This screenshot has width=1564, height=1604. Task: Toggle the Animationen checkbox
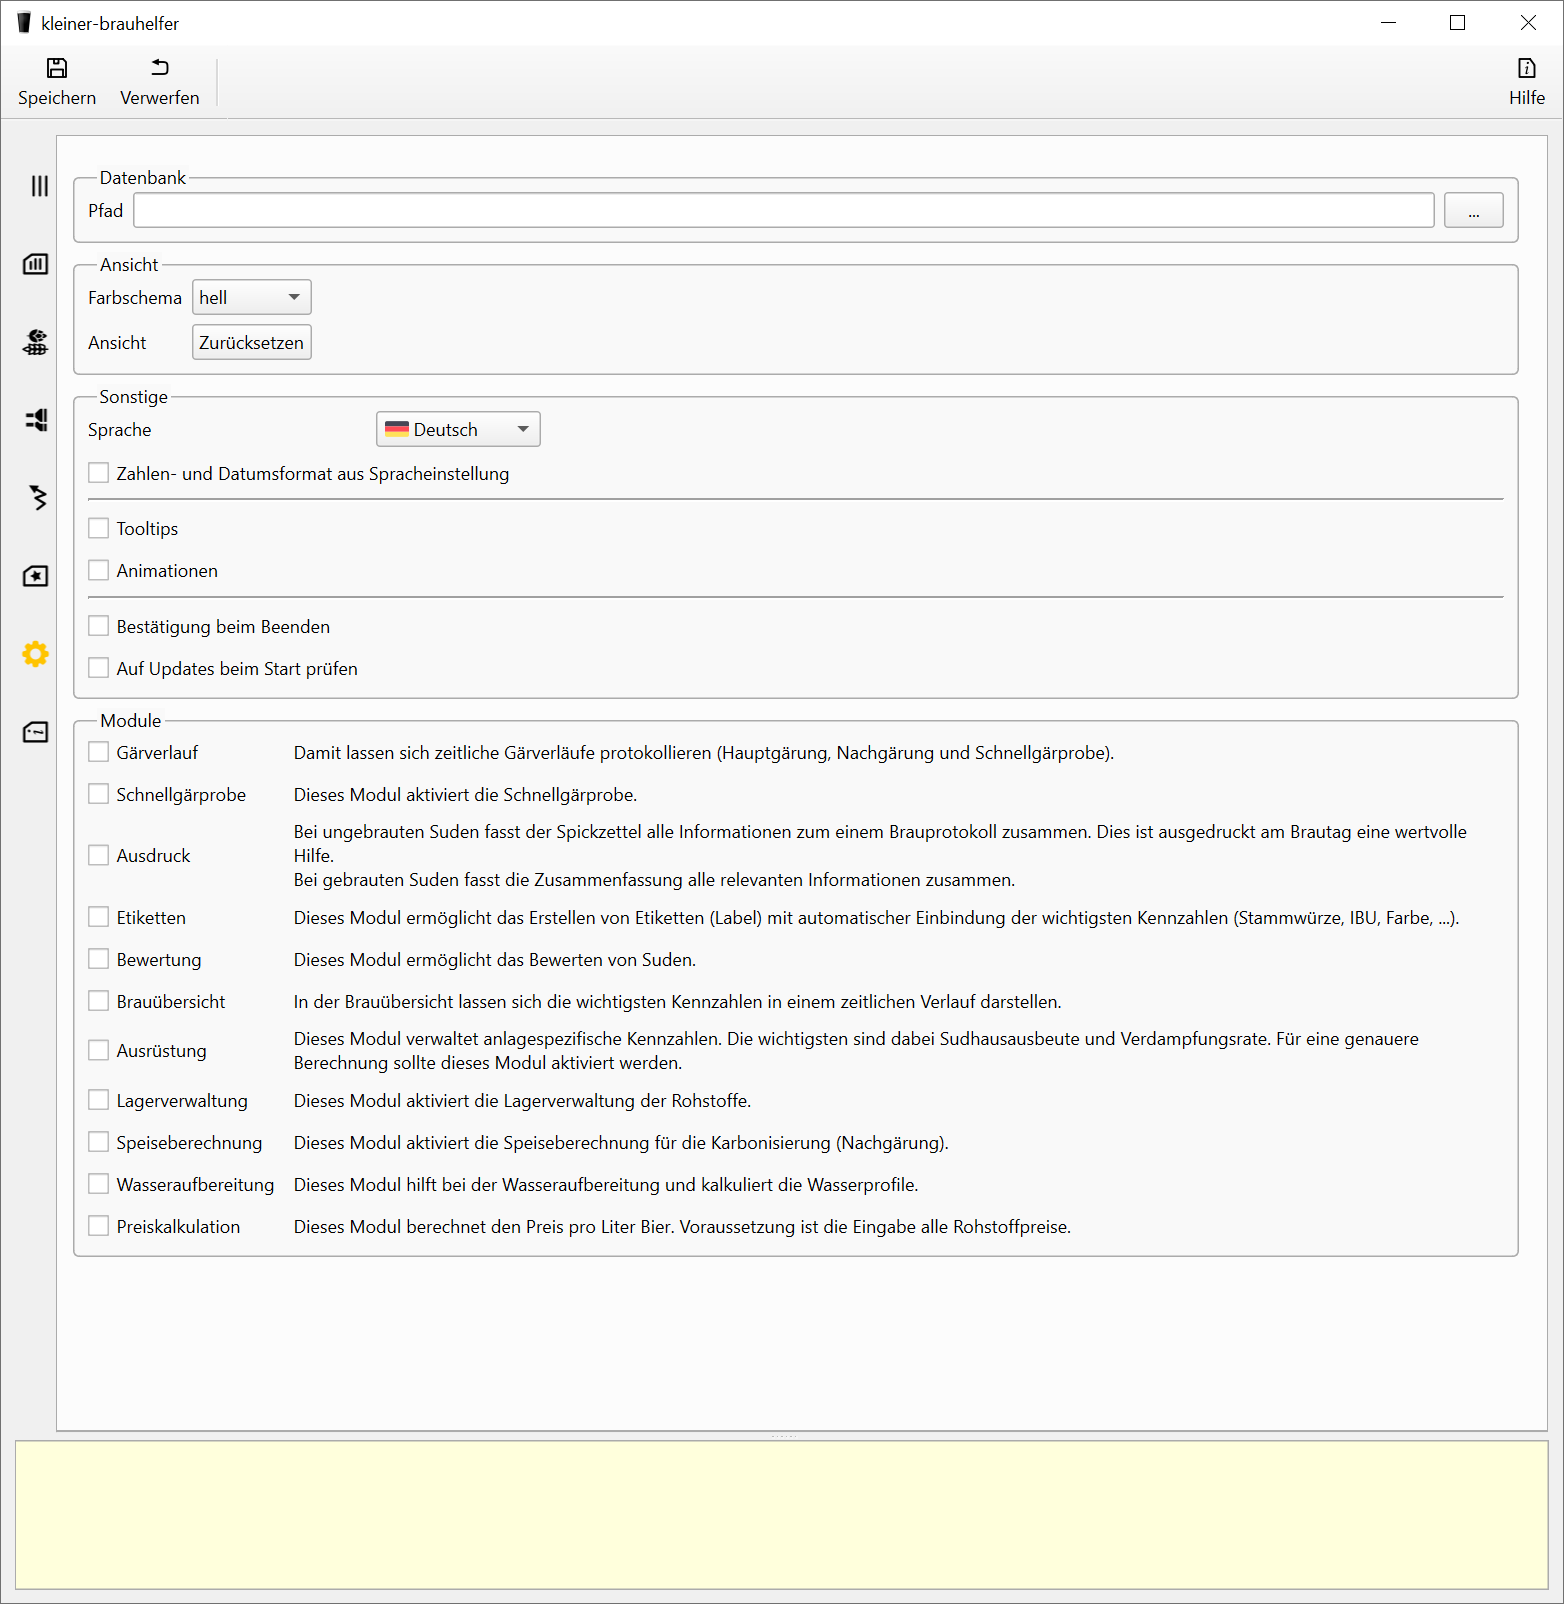[99, 570]
